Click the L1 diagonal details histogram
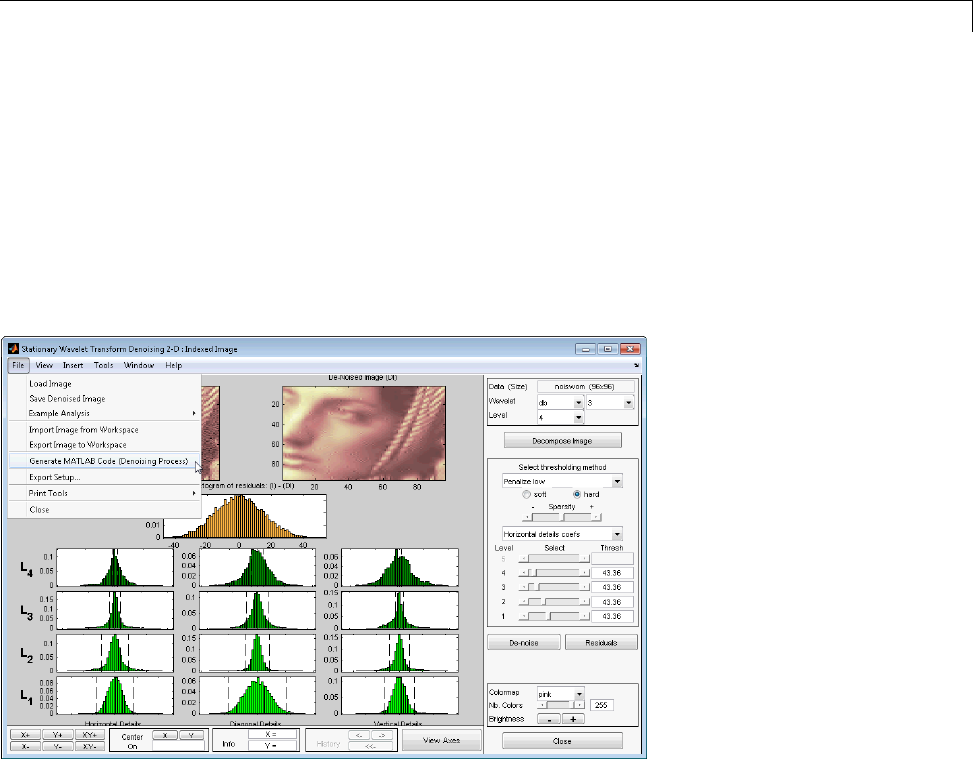973x759 pixels. (x=257, y=695)
